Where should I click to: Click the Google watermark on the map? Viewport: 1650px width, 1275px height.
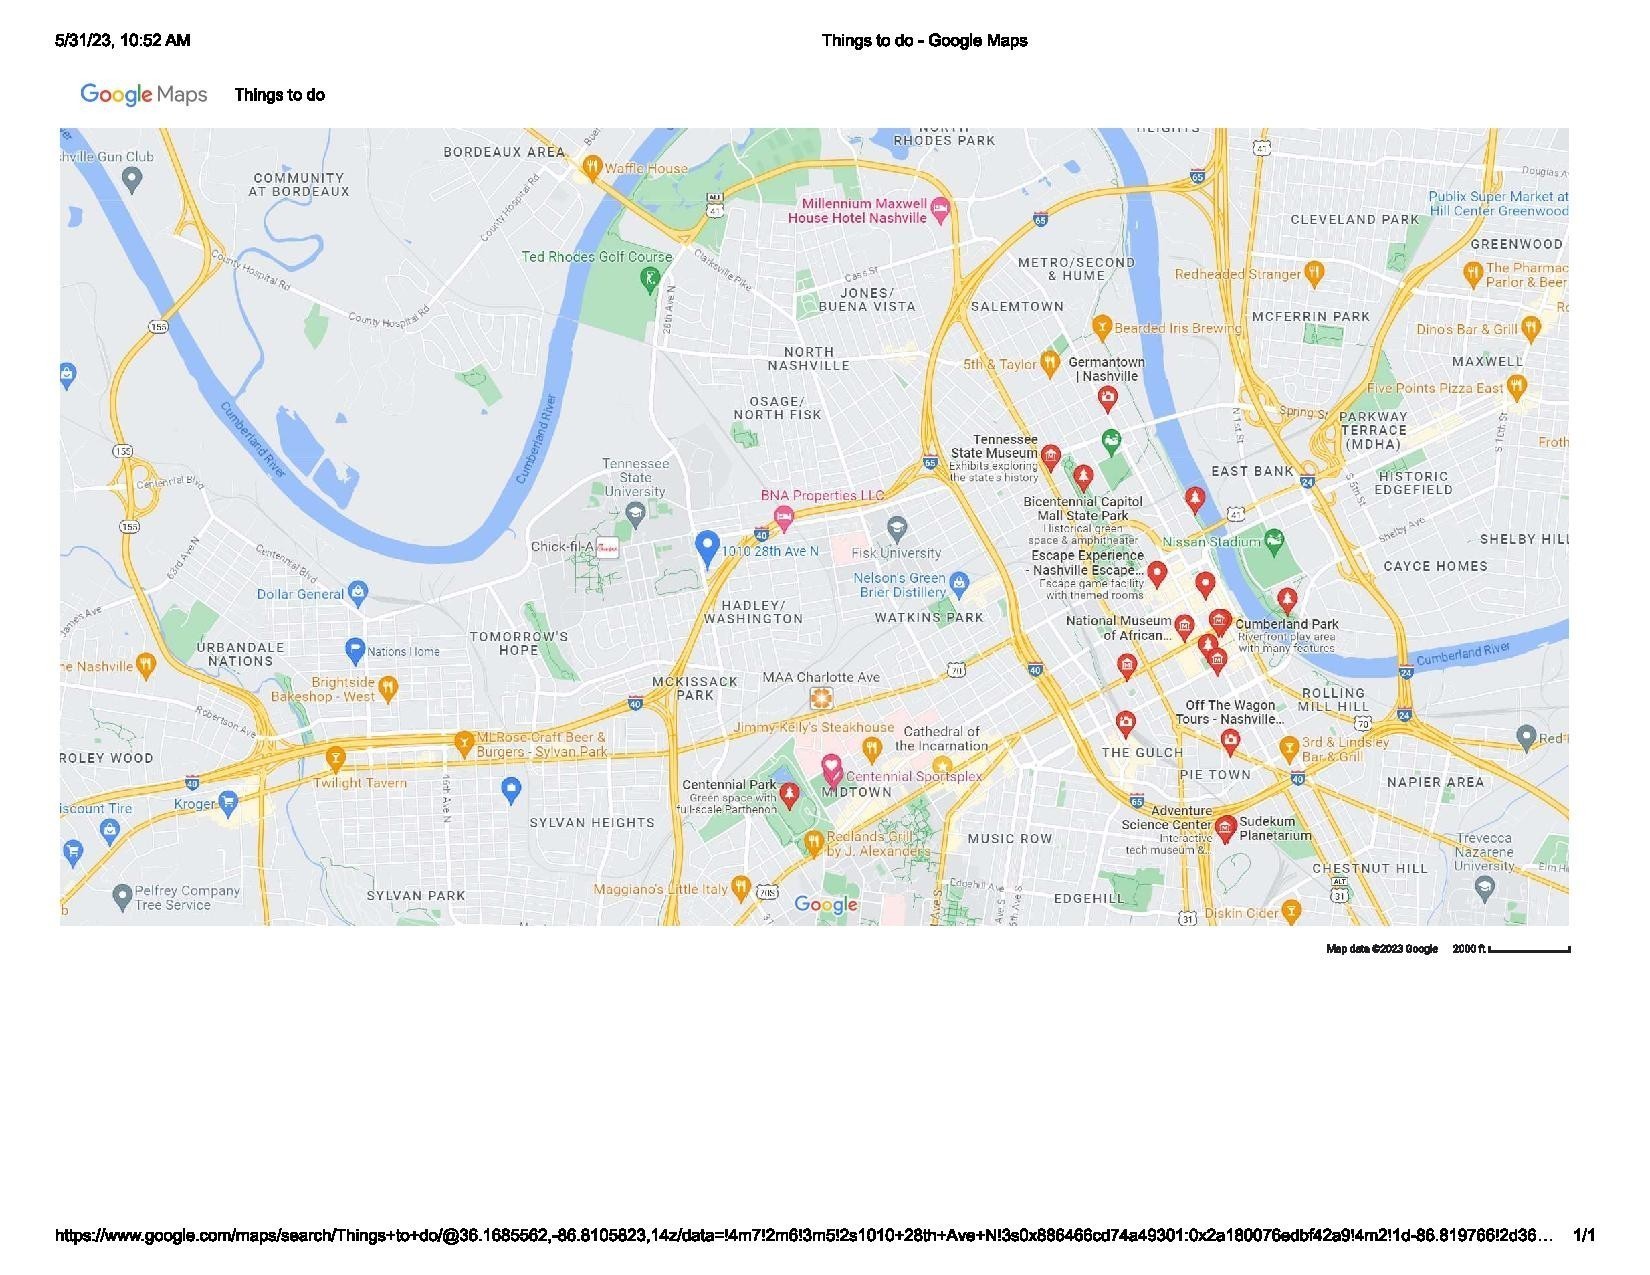click(826, 905)
